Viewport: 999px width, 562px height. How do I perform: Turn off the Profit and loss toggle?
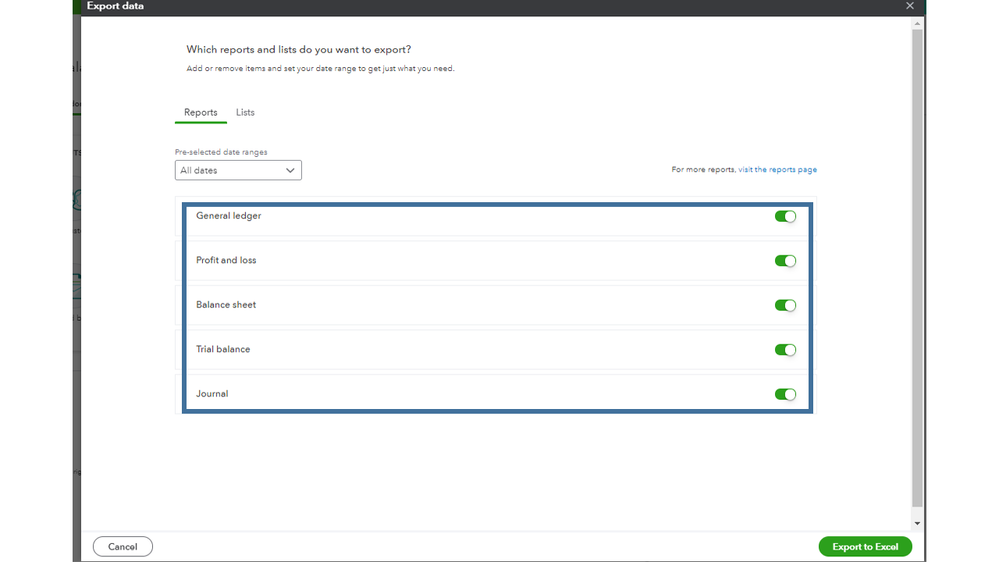tap(785, 261)
